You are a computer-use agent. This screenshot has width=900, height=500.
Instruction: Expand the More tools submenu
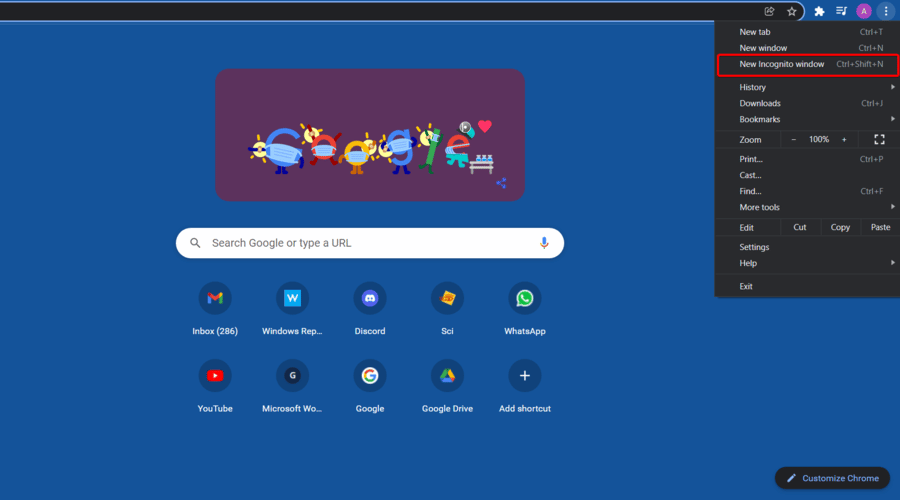coord(807,207)
